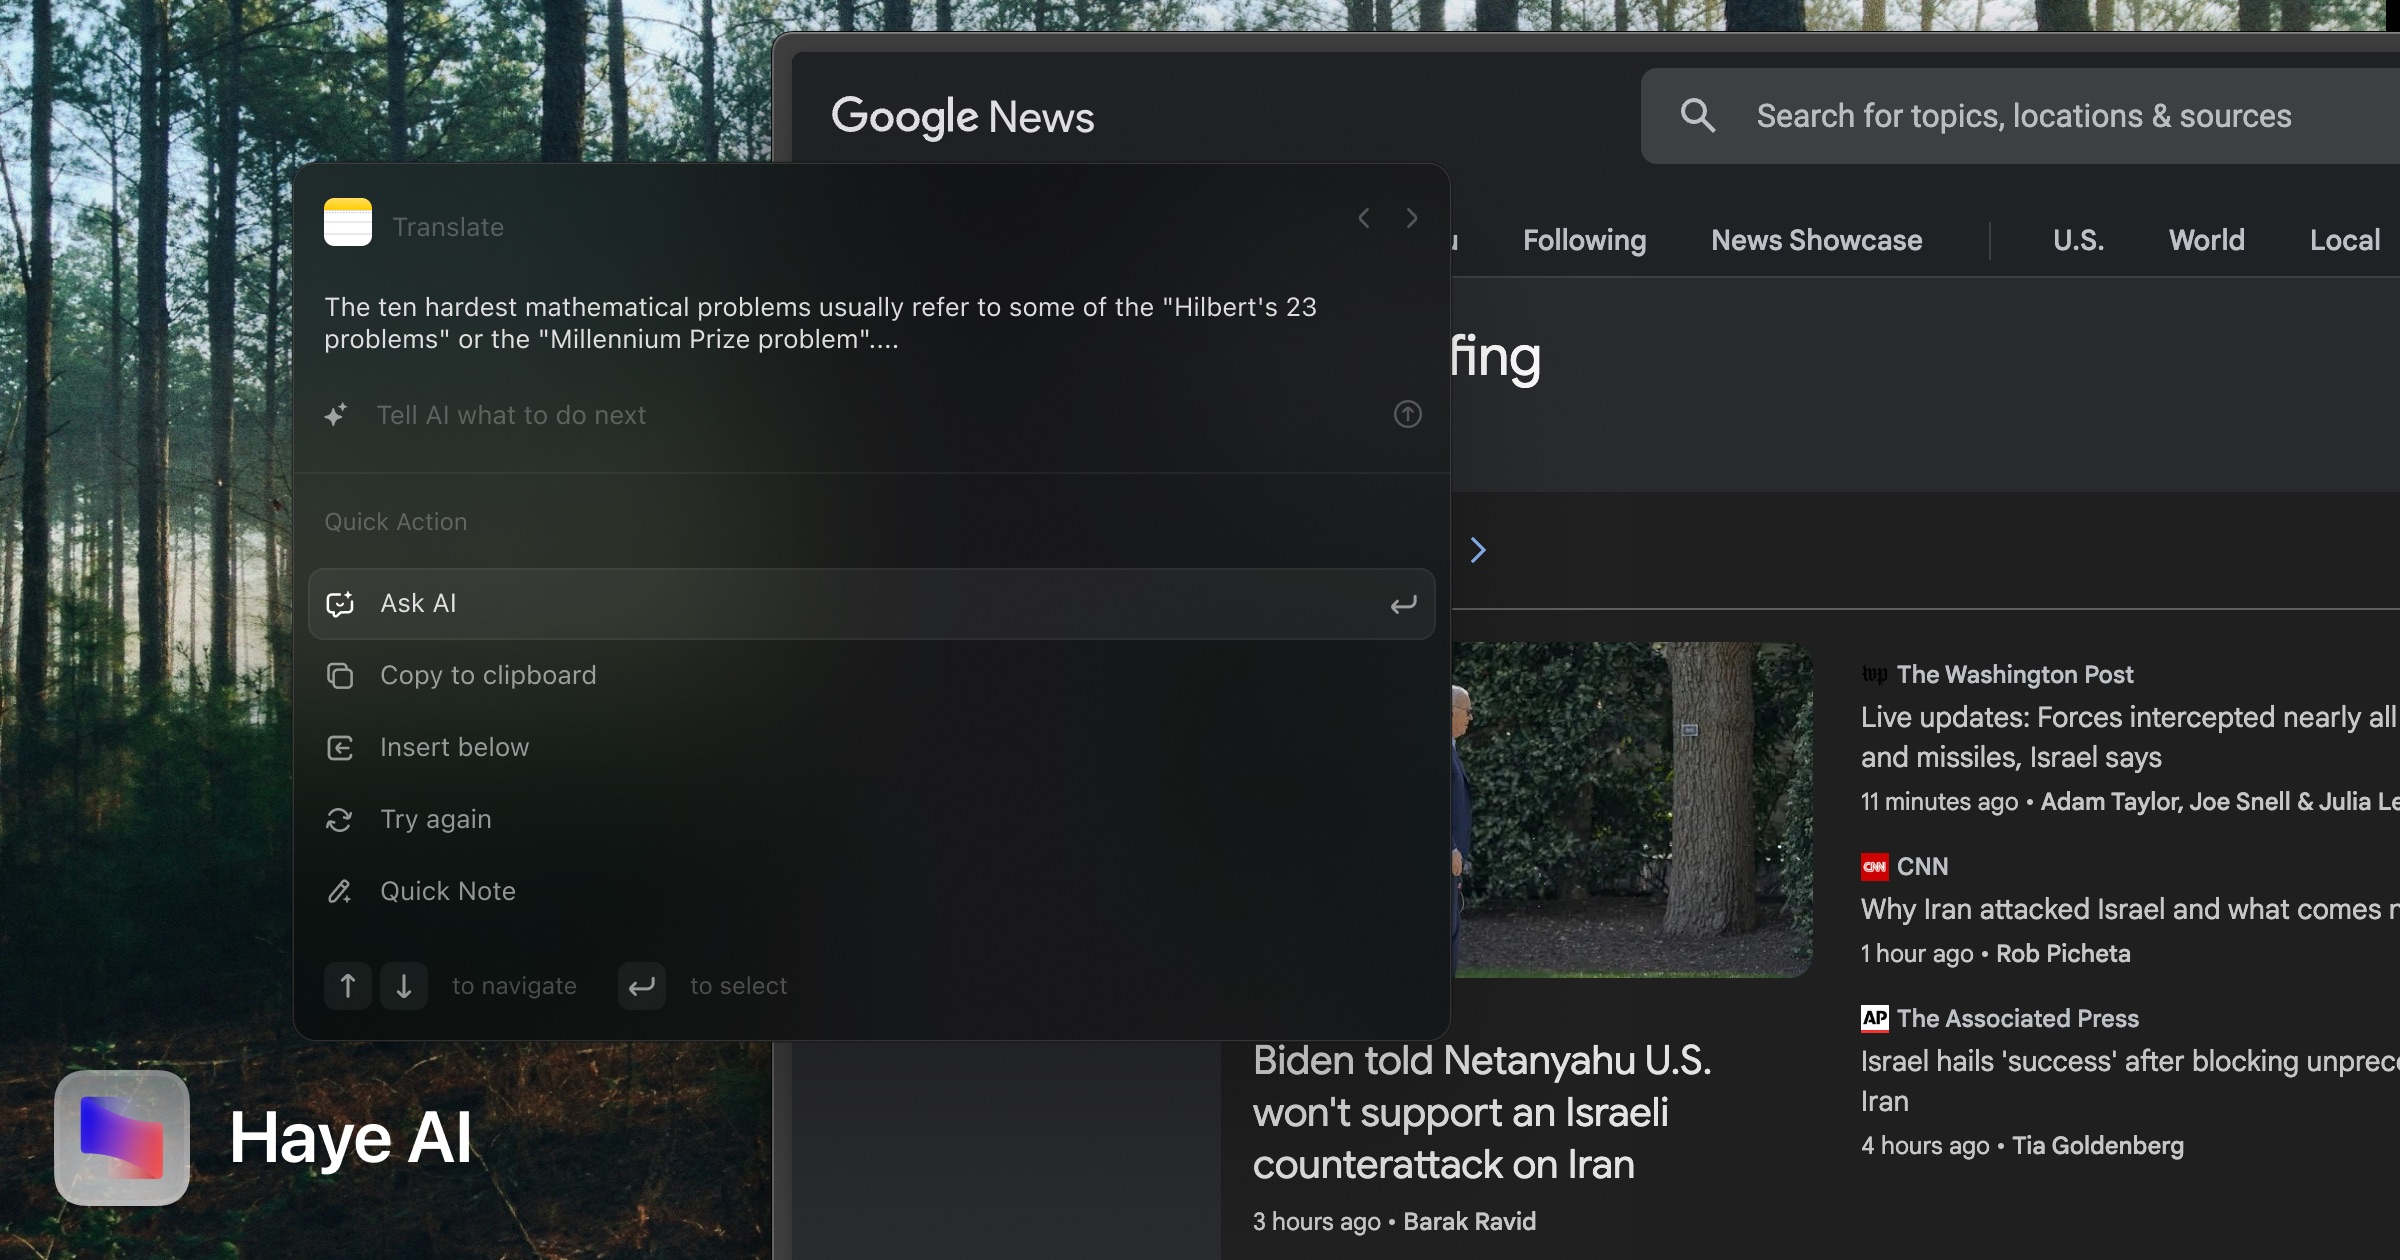
Task: Click the Google News search magnifier icon
Action: coord(1698,116)
